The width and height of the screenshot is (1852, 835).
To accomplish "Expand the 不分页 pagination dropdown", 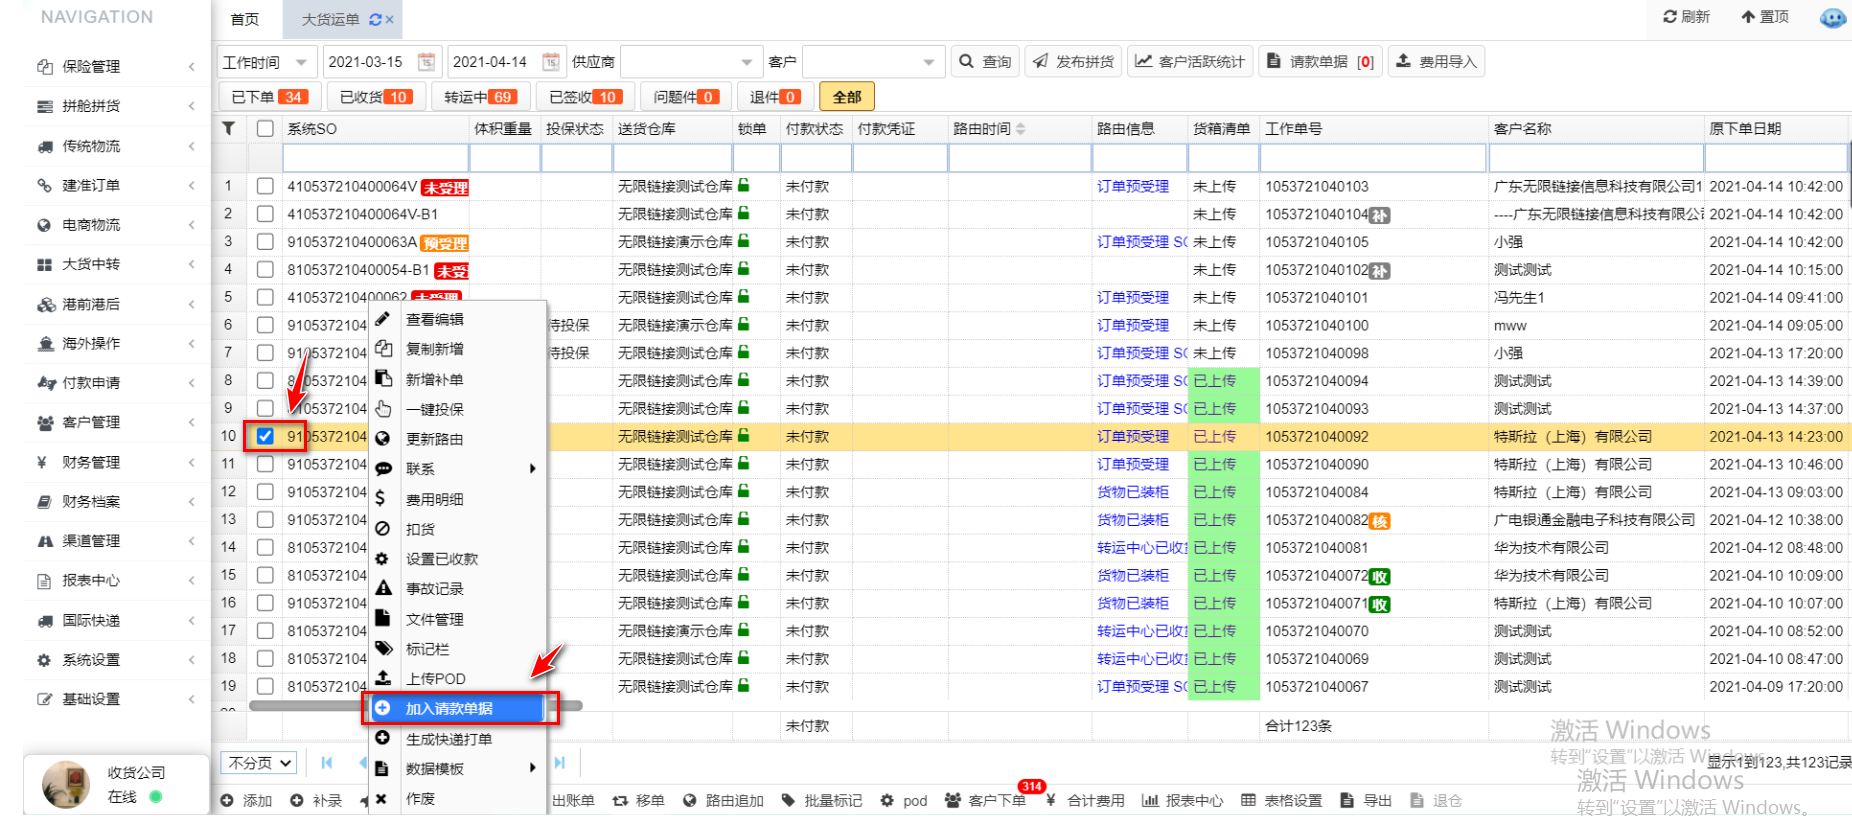I will pos(259,763).
